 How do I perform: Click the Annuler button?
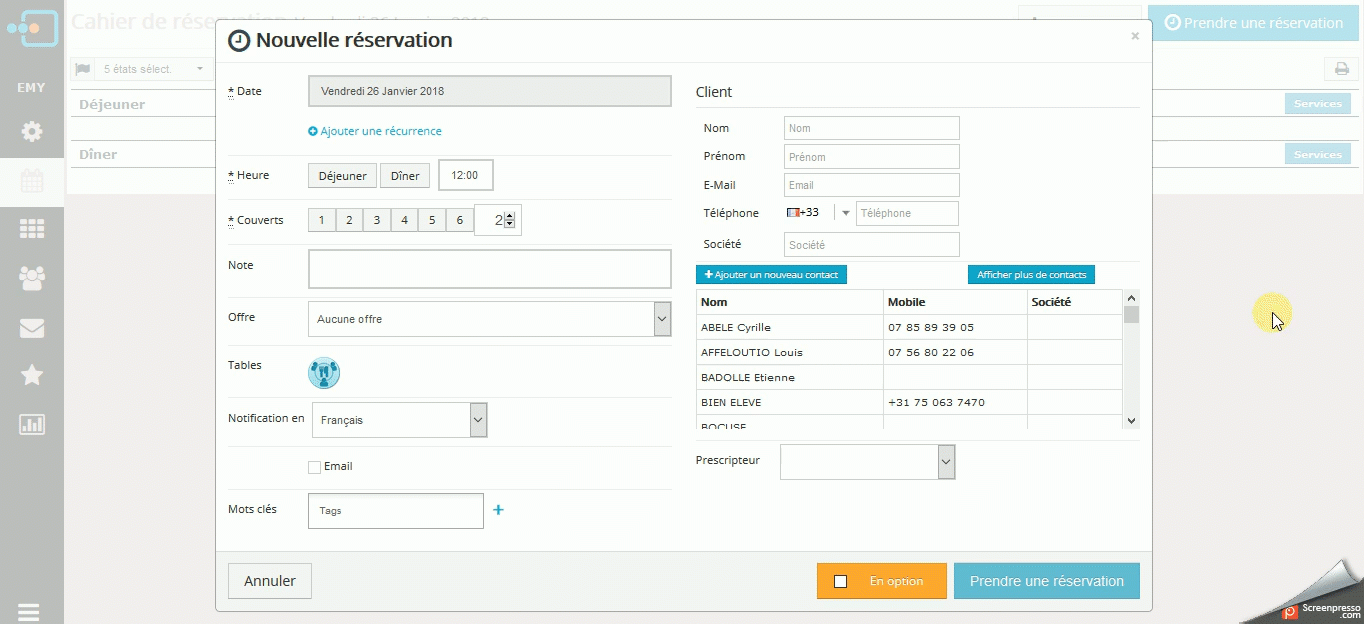pos(270,581)
